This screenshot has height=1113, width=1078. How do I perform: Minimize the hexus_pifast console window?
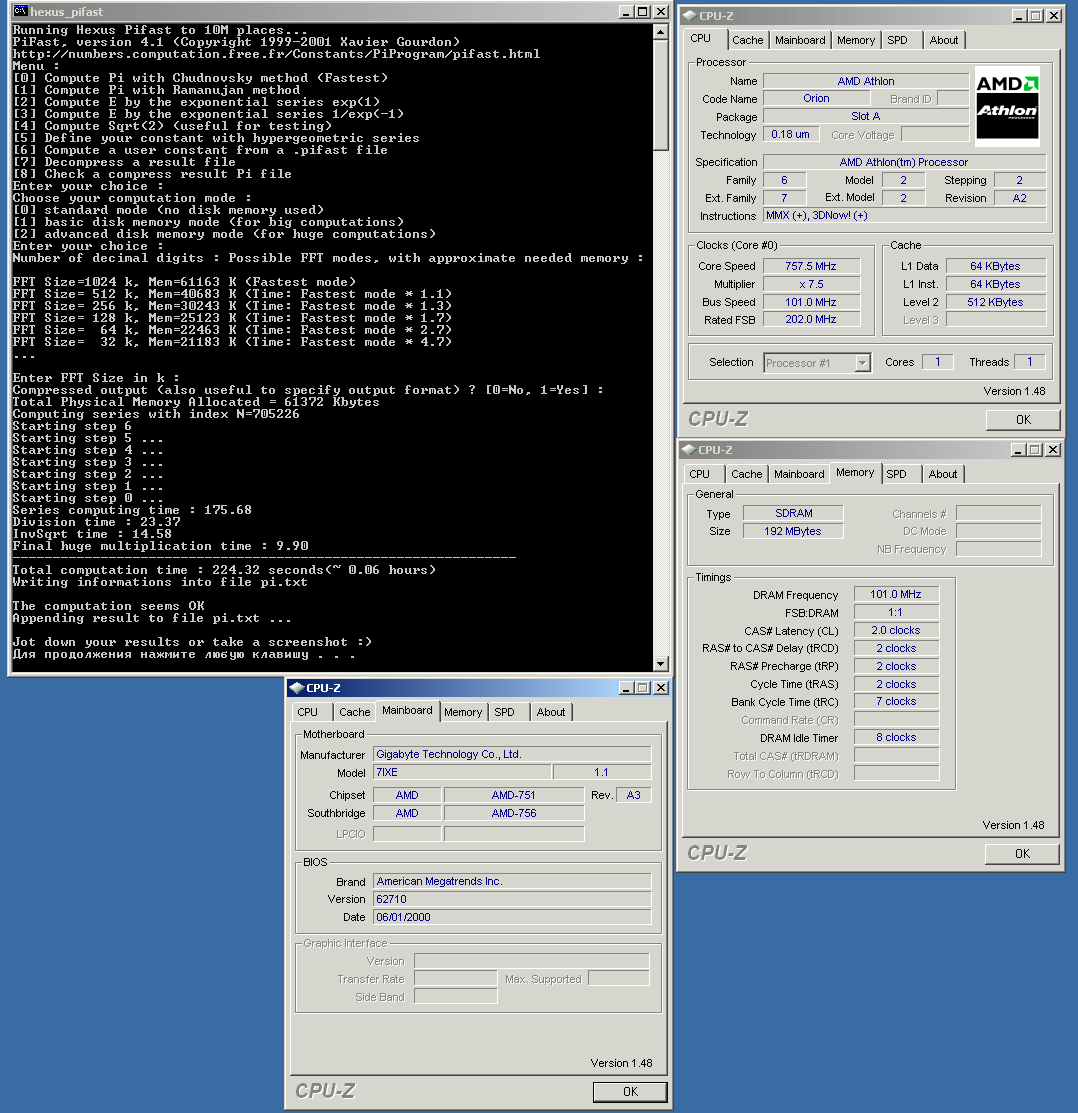[625, 11]
